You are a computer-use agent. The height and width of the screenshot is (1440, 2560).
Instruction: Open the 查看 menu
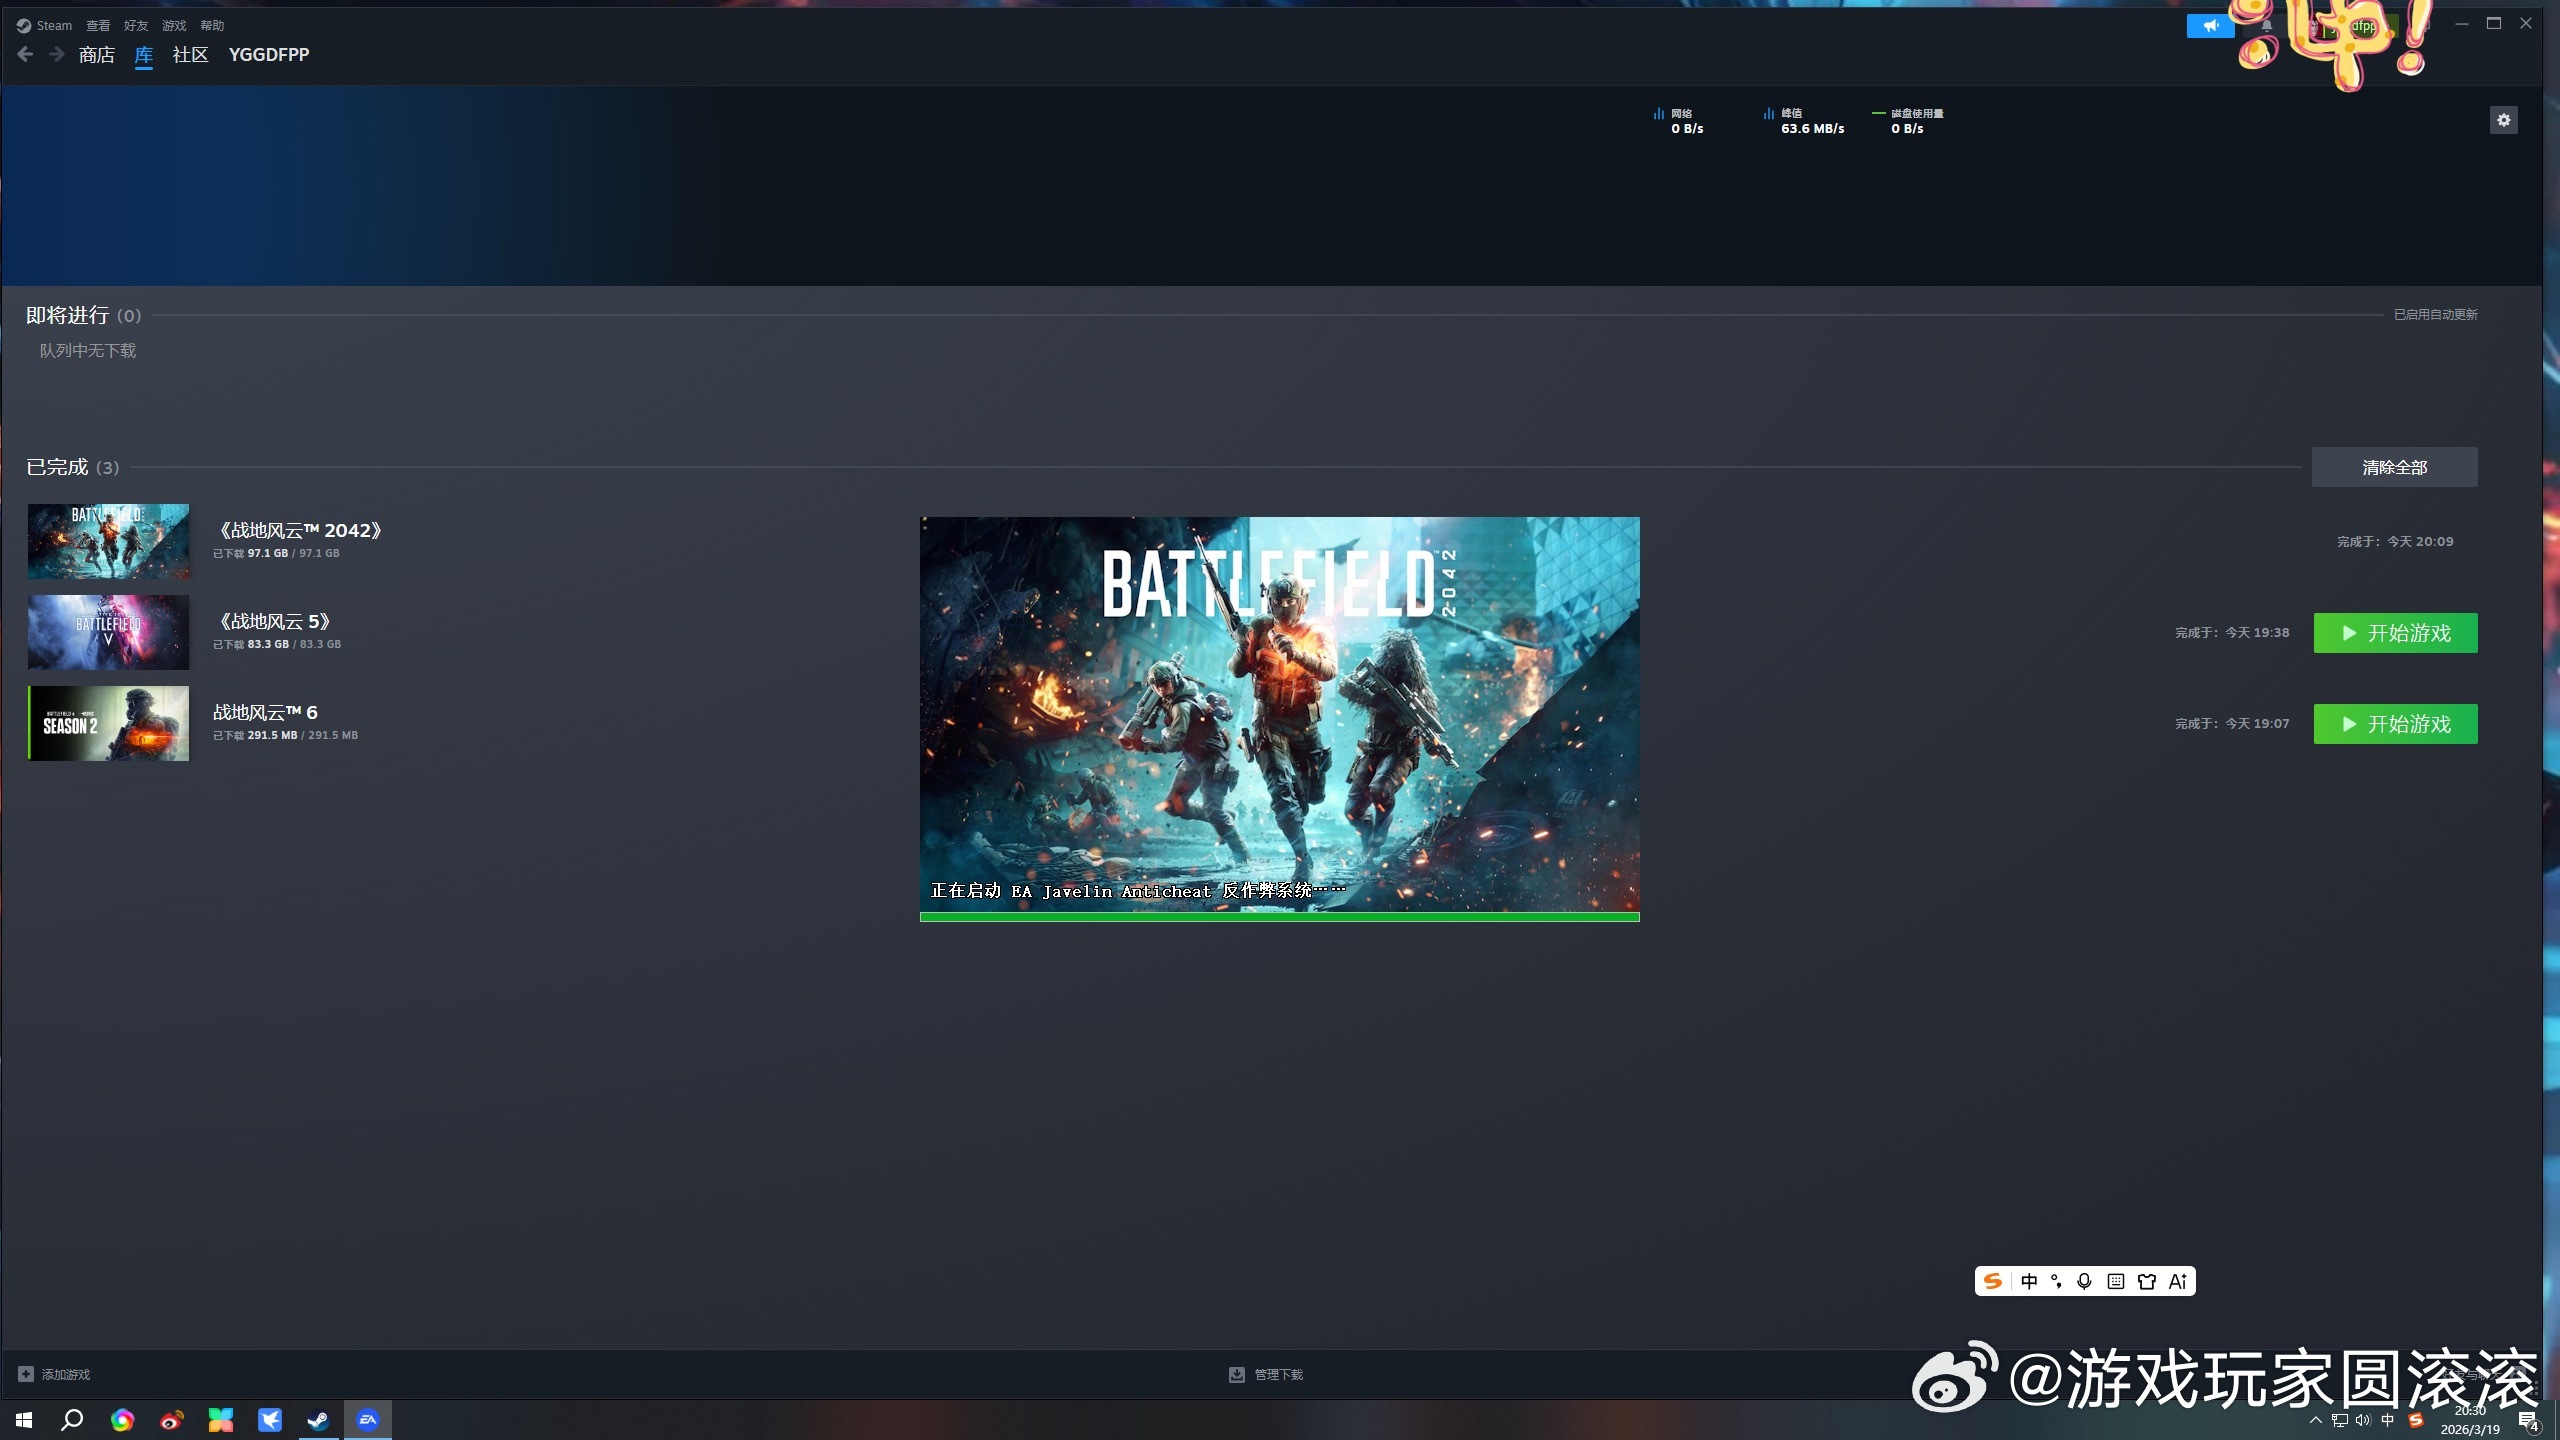tap(98, 25)
